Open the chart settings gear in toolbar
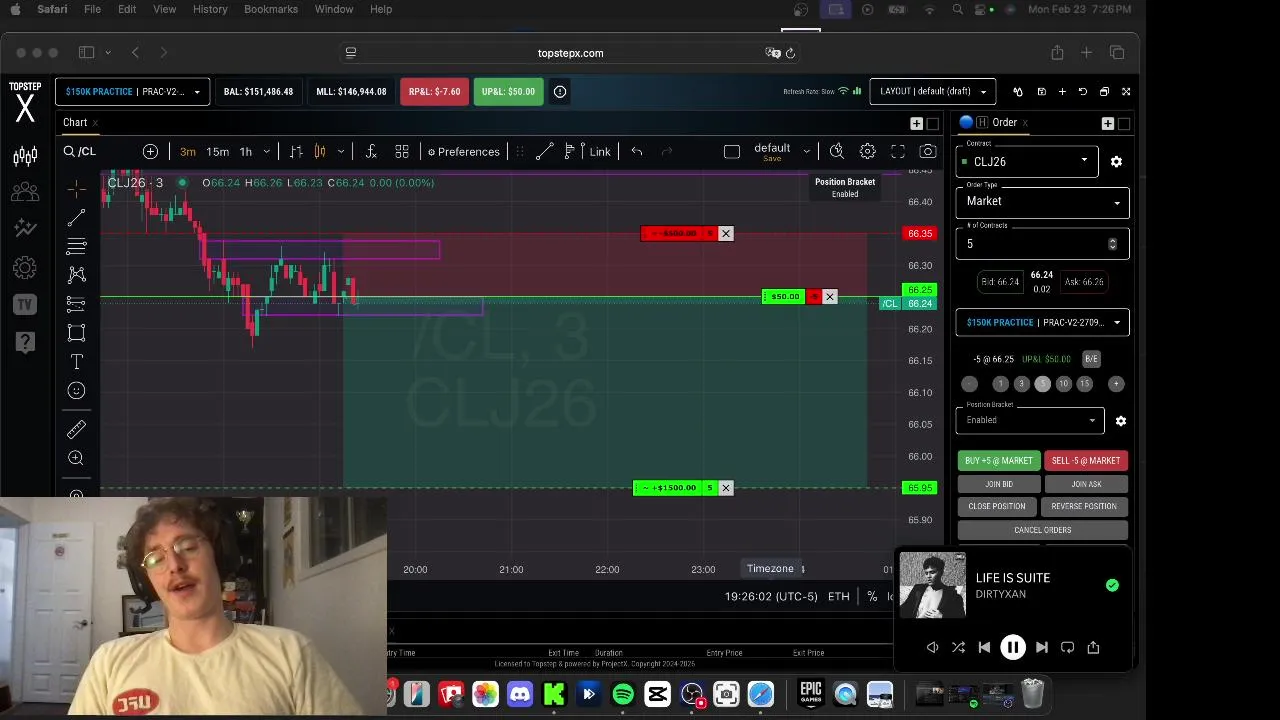This screenshot has width=1280, height=720. (x=868, y=151)
